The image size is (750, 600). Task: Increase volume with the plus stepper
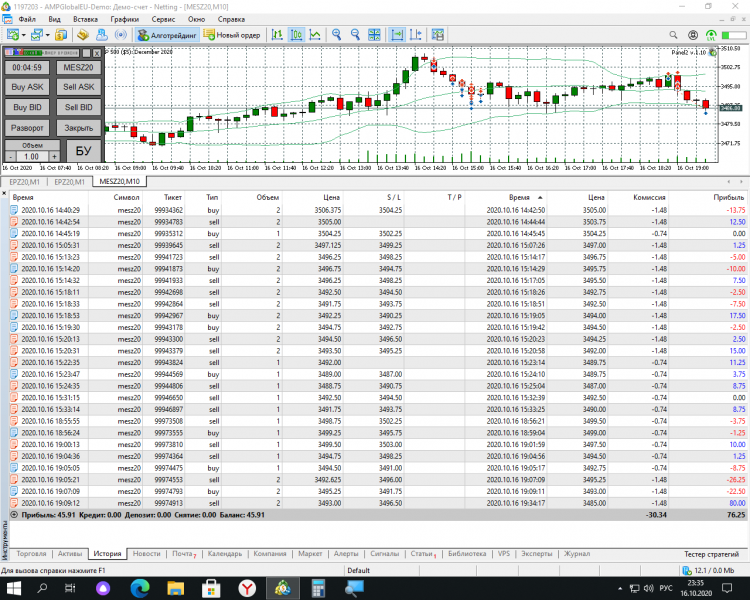click(55, 156)
